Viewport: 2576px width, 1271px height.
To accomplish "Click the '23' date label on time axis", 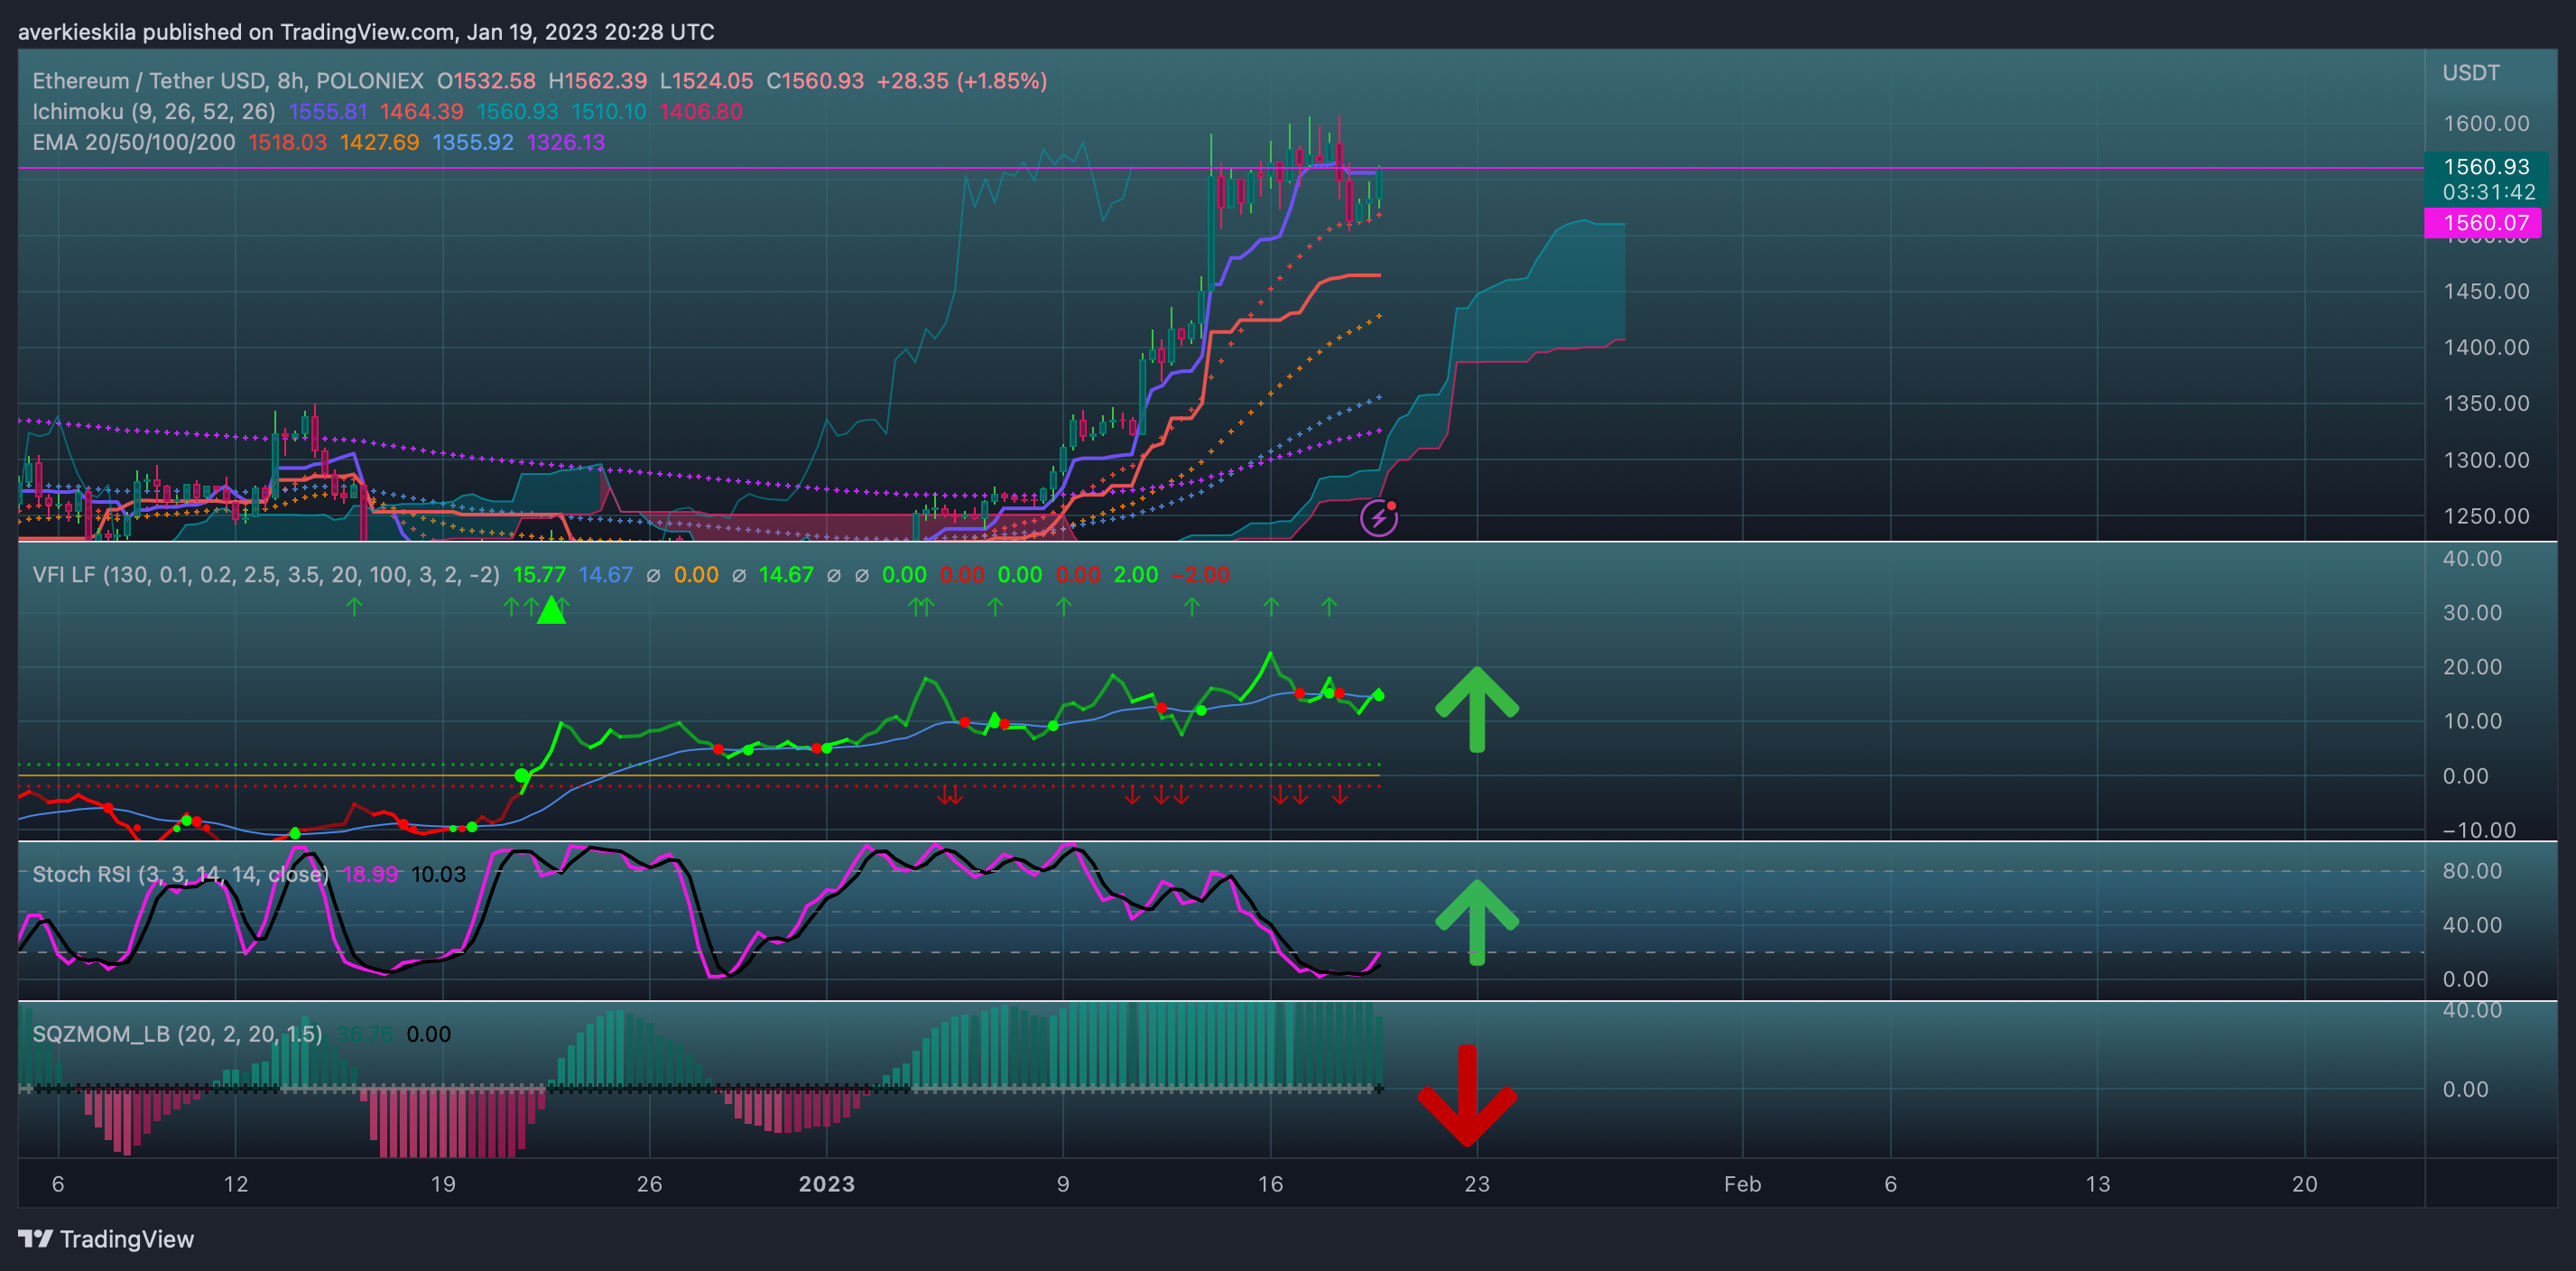I will pos(1477,1183).
